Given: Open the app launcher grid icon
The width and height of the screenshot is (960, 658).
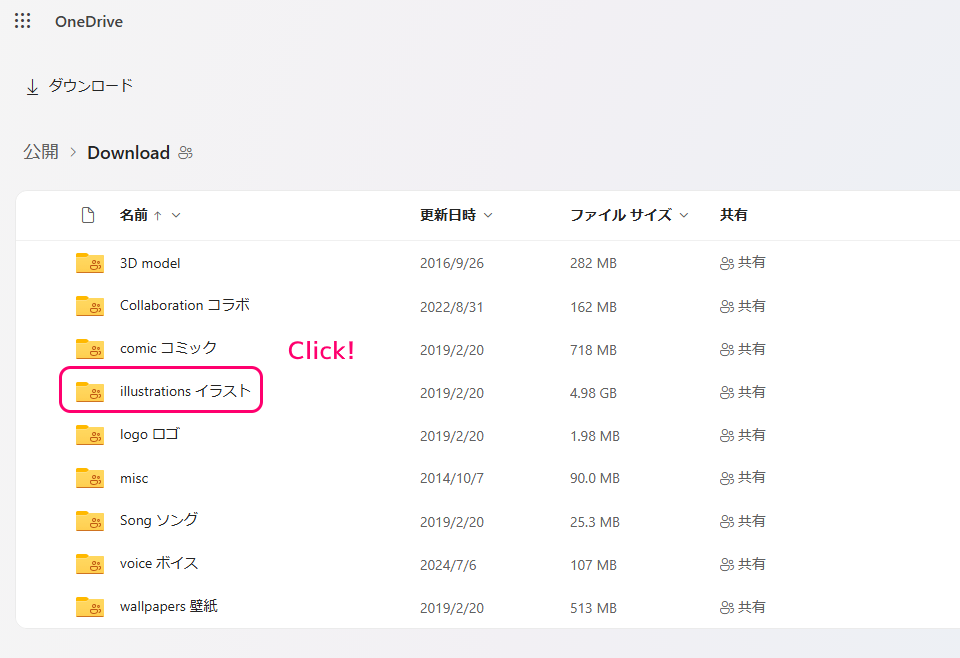Looking at the screenshot, I should [x=23, y=21].
